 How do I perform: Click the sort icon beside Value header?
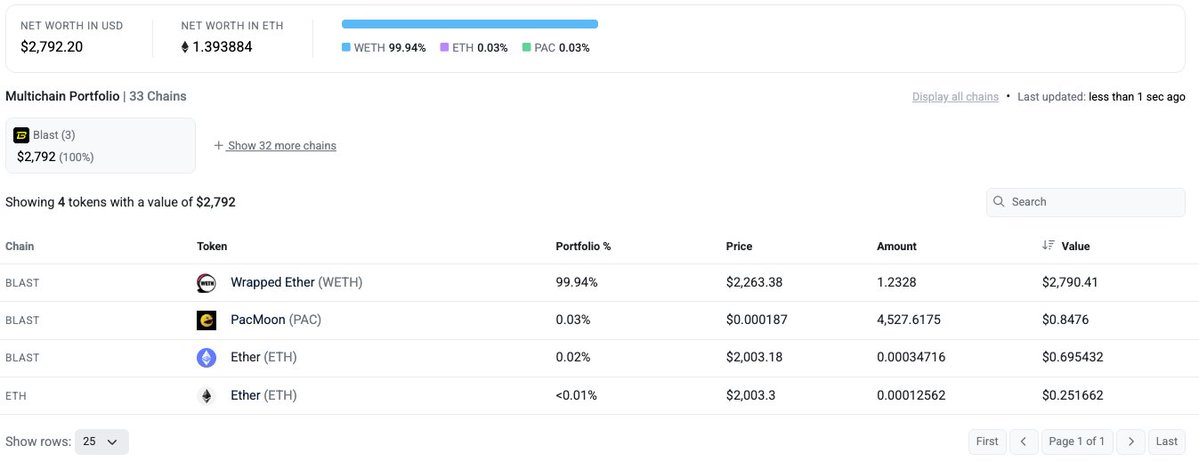click(1048, 246)
